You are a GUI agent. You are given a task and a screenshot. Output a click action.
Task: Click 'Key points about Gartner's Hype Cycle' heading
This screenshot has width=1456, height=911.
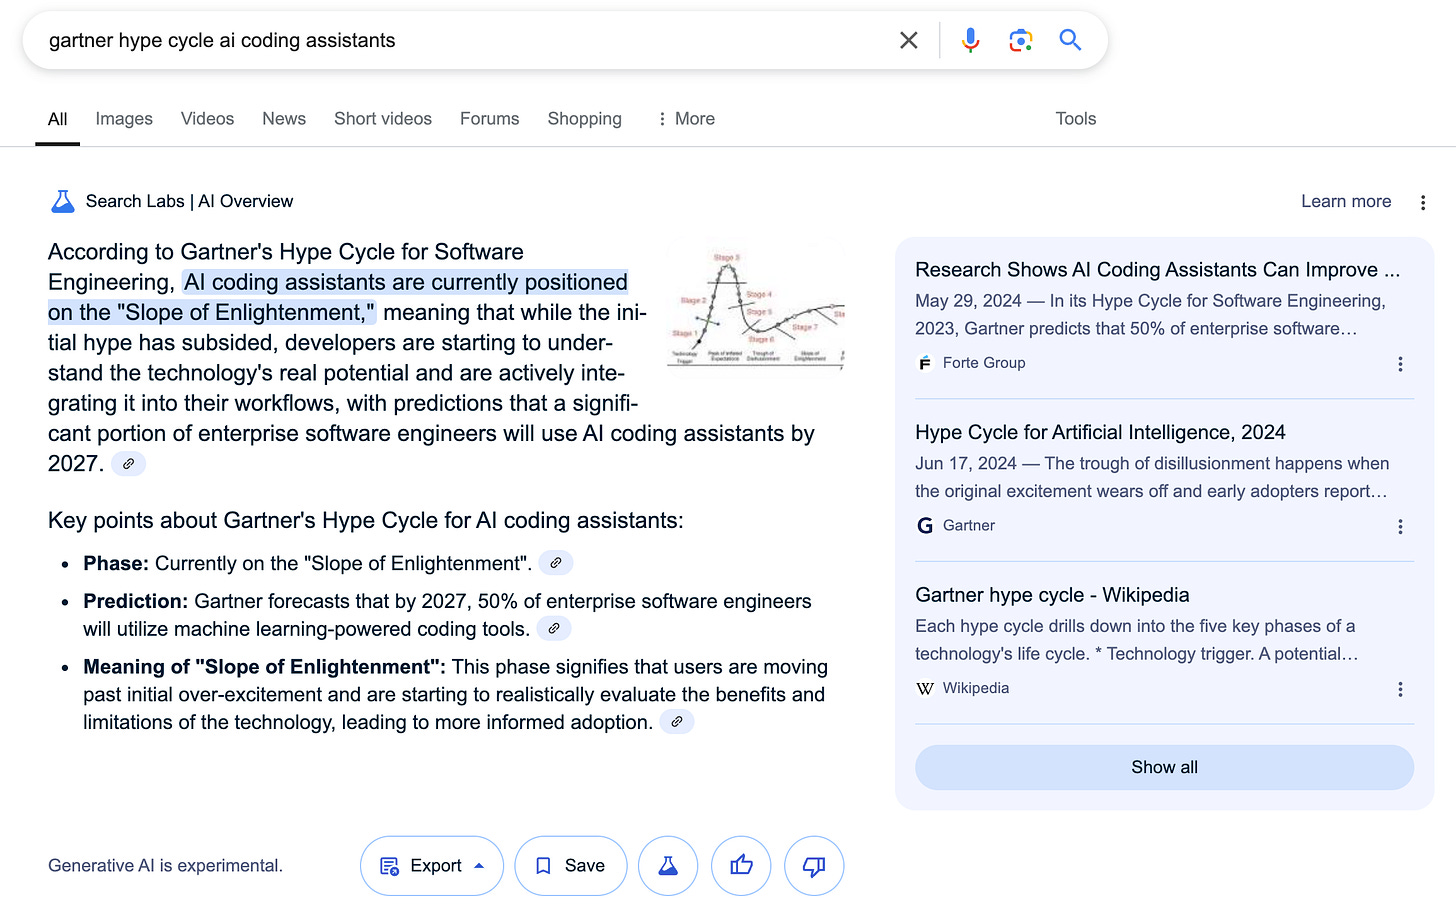(x=366, y=520)
